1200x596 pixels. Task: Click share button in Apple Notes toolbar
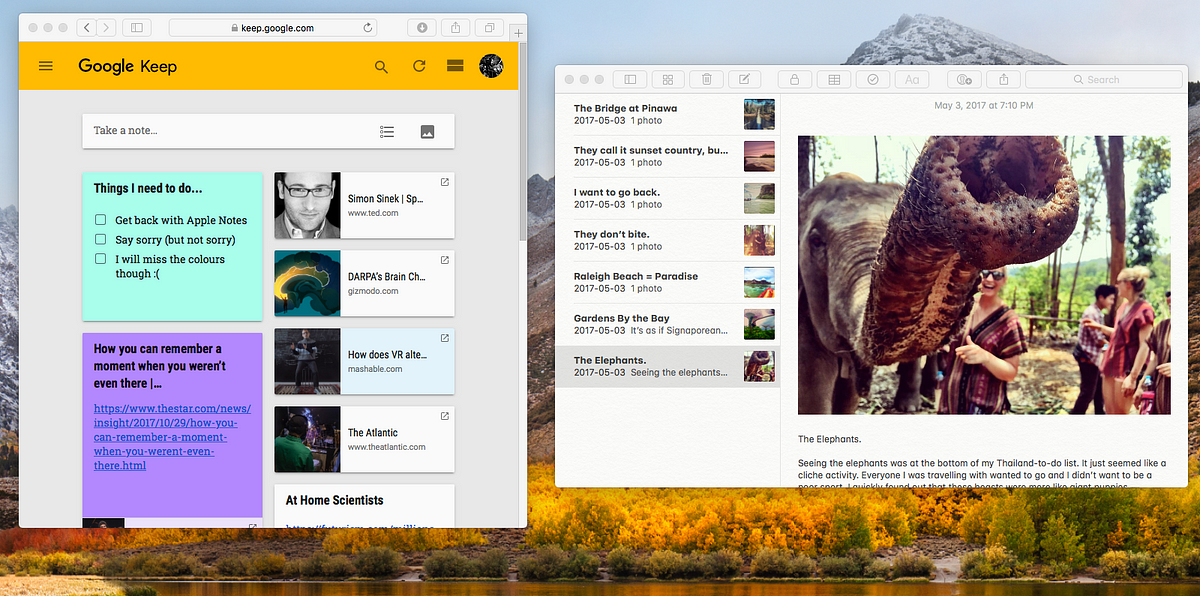point(1002,79)
